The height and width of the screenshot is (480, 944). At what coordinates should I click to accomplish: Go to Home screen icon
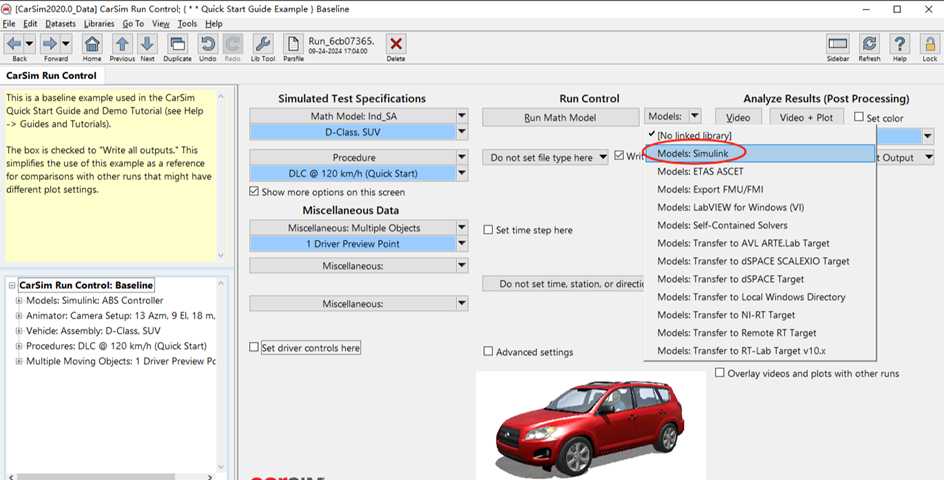tap(92, 44)
